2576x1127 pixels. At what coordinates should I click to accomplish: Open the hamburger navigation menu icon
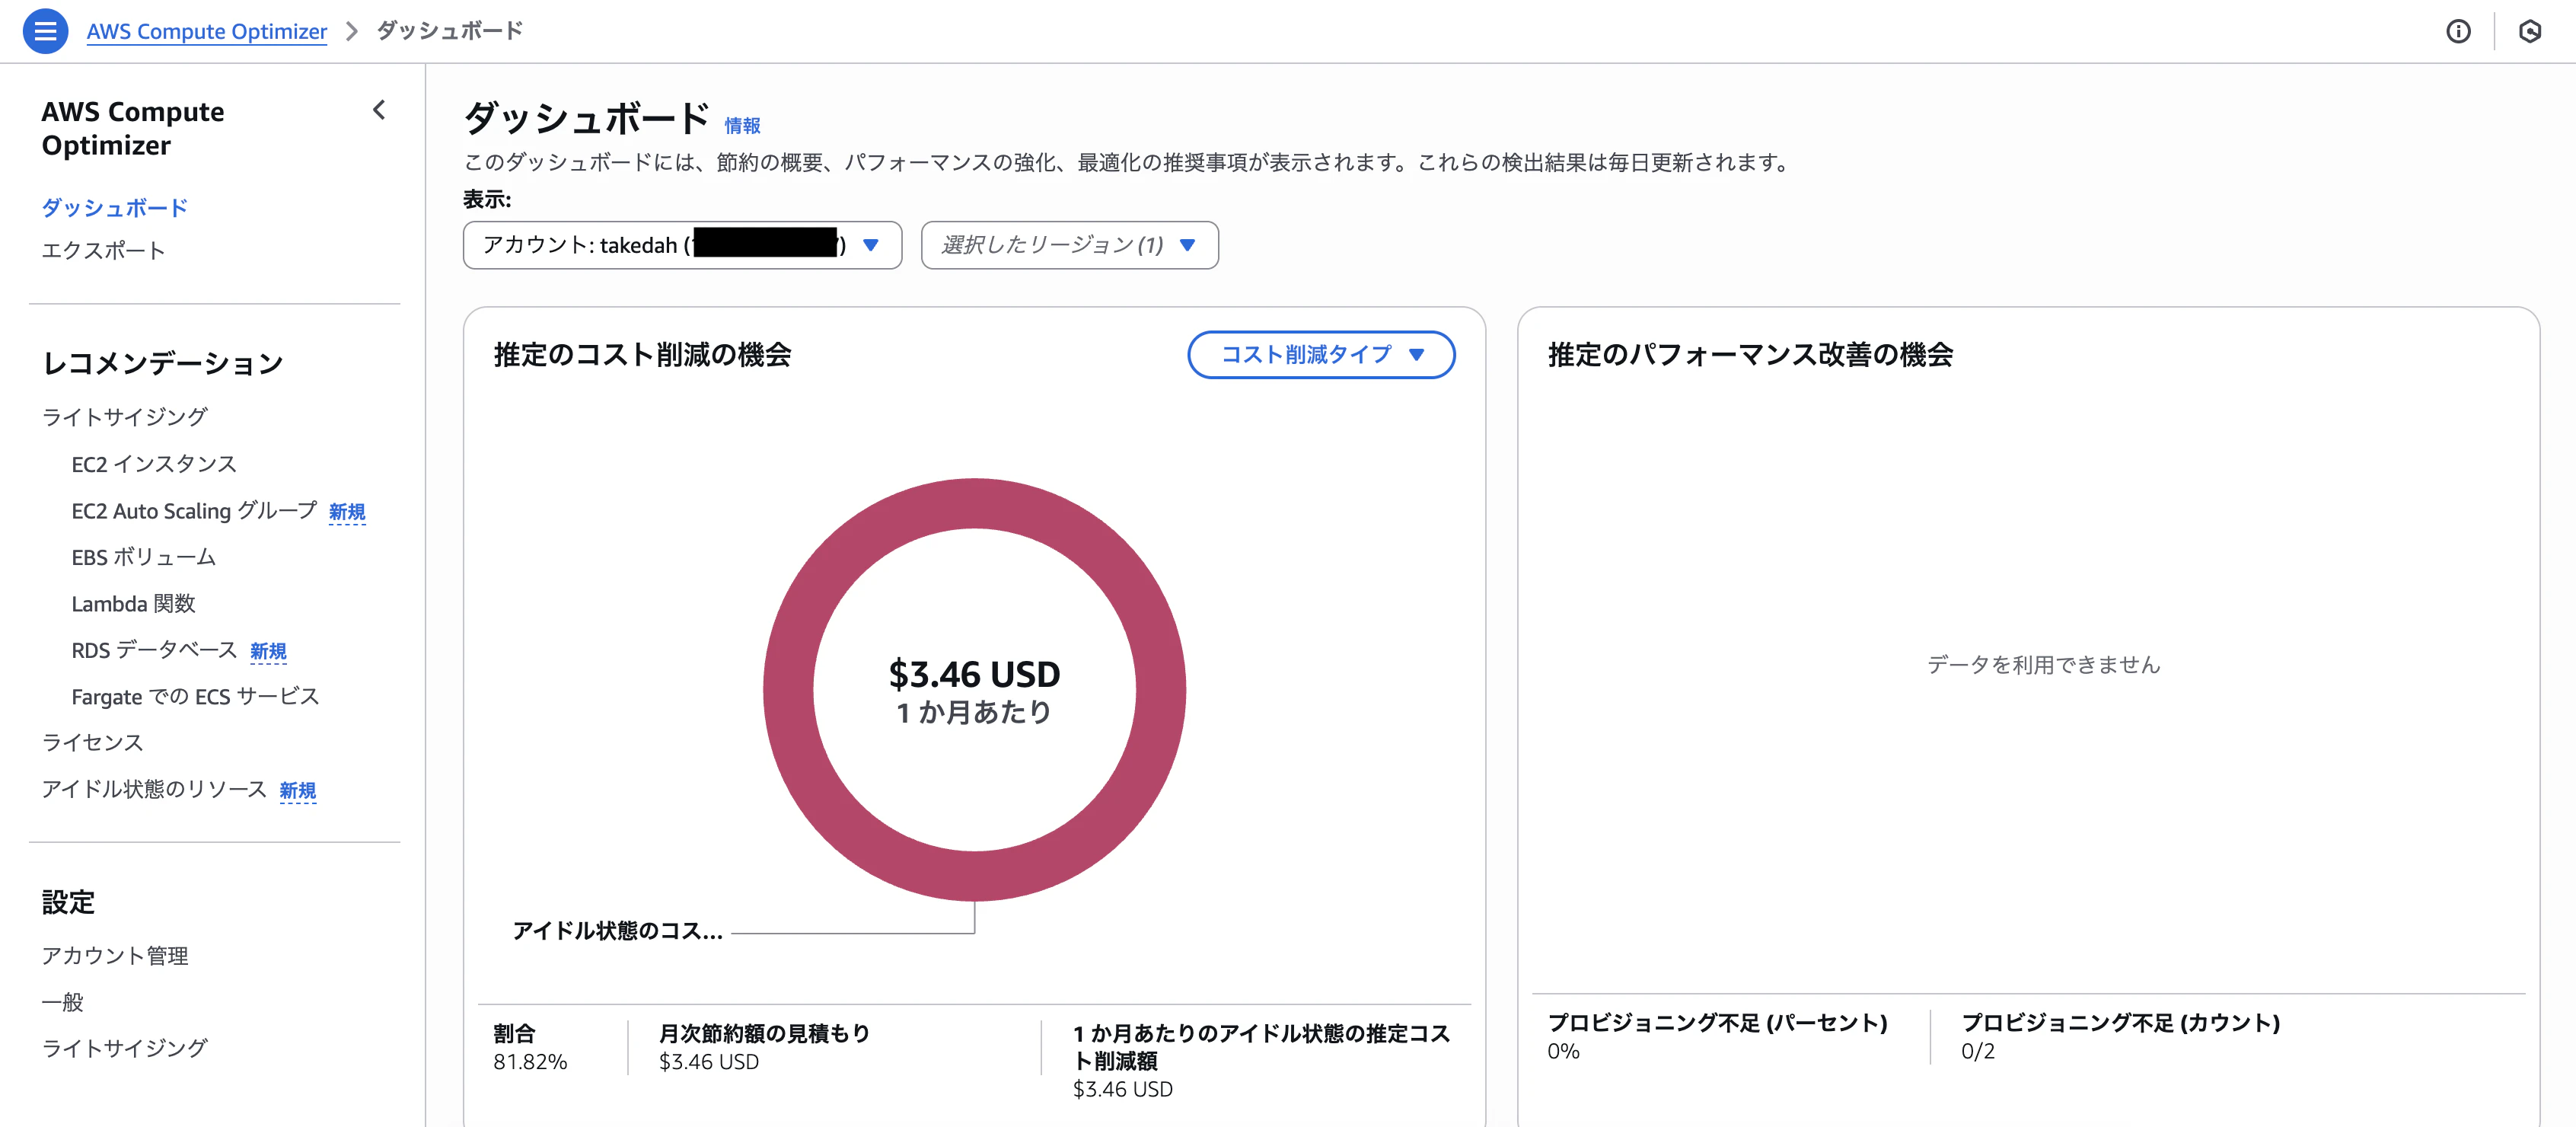[45, 31]
